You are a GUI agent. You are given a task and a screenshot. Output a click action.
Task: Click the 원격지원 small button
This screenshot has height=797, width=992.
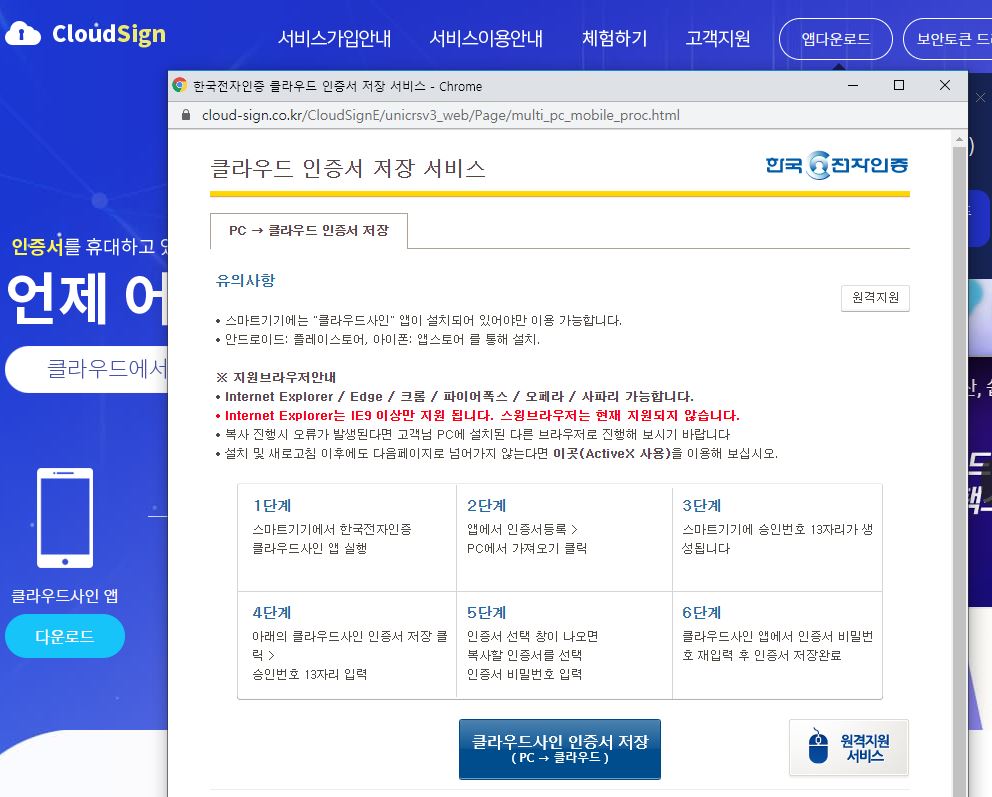pos(875,298)
